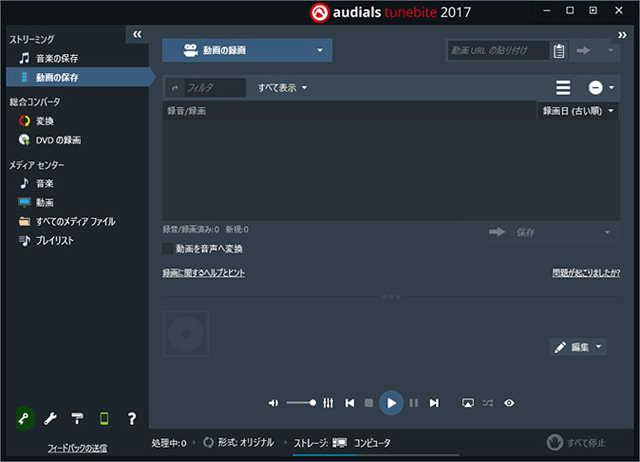Click the 処理中:0 status entry

click(169, 443)
